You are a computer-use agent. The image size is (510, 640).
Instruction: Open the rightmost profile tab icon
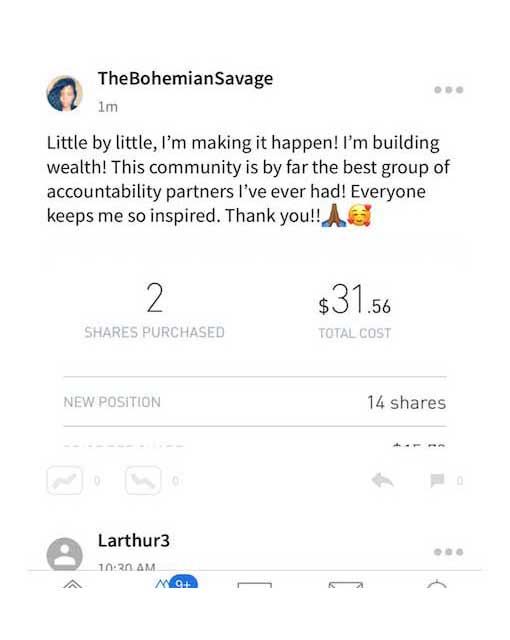[437, 584]
